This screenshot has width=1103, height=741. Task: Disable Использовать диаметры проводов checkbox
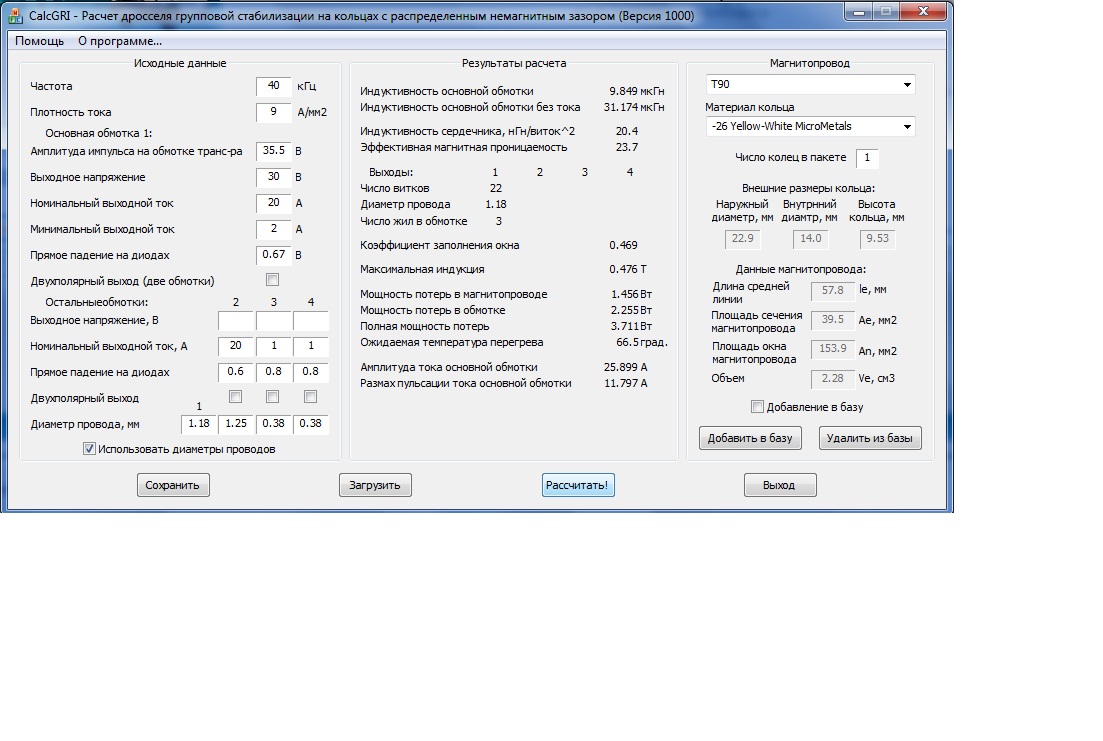tap(90, 449)
